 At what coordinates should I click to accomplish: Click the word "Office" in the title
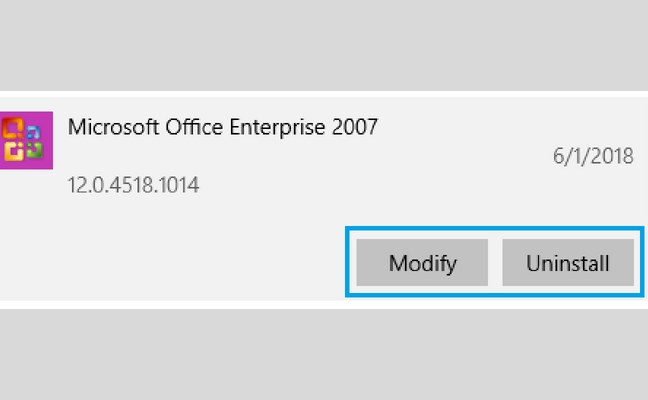[x=194, y=126]
